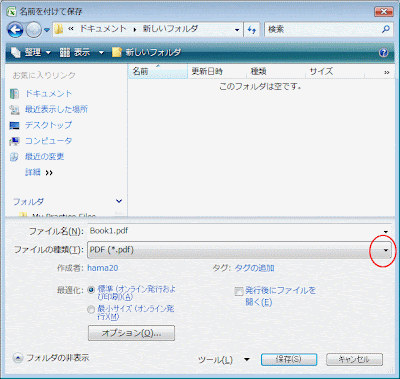
Task: Open the ツール(L) dropdown menu
Action: 224,360
